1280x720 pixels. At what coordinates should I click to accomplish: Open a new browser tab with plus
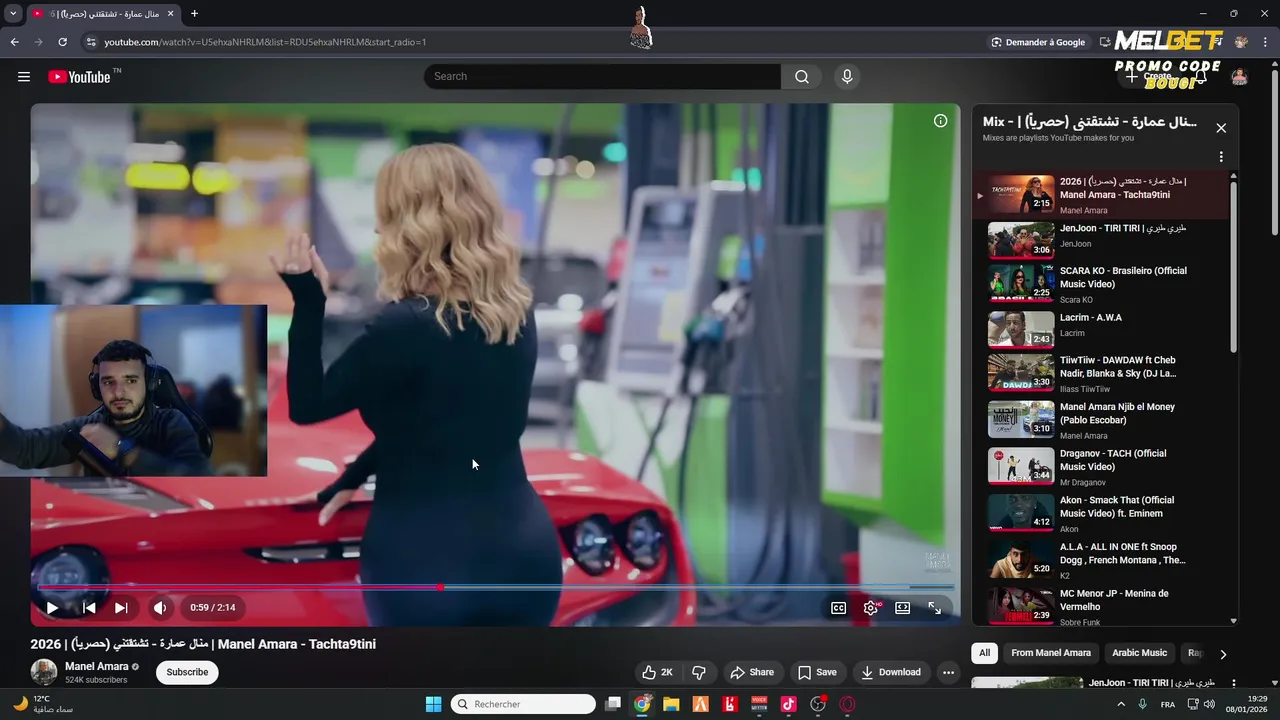[194, 14]
